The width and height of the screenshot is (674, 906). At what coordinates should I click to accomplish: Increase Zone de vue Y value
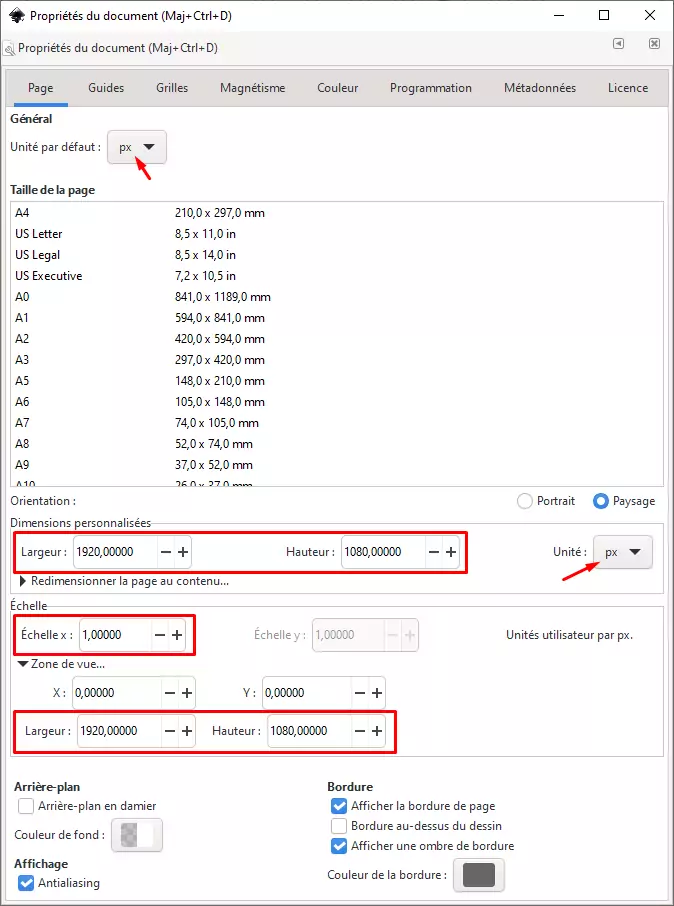coord(376,693)
